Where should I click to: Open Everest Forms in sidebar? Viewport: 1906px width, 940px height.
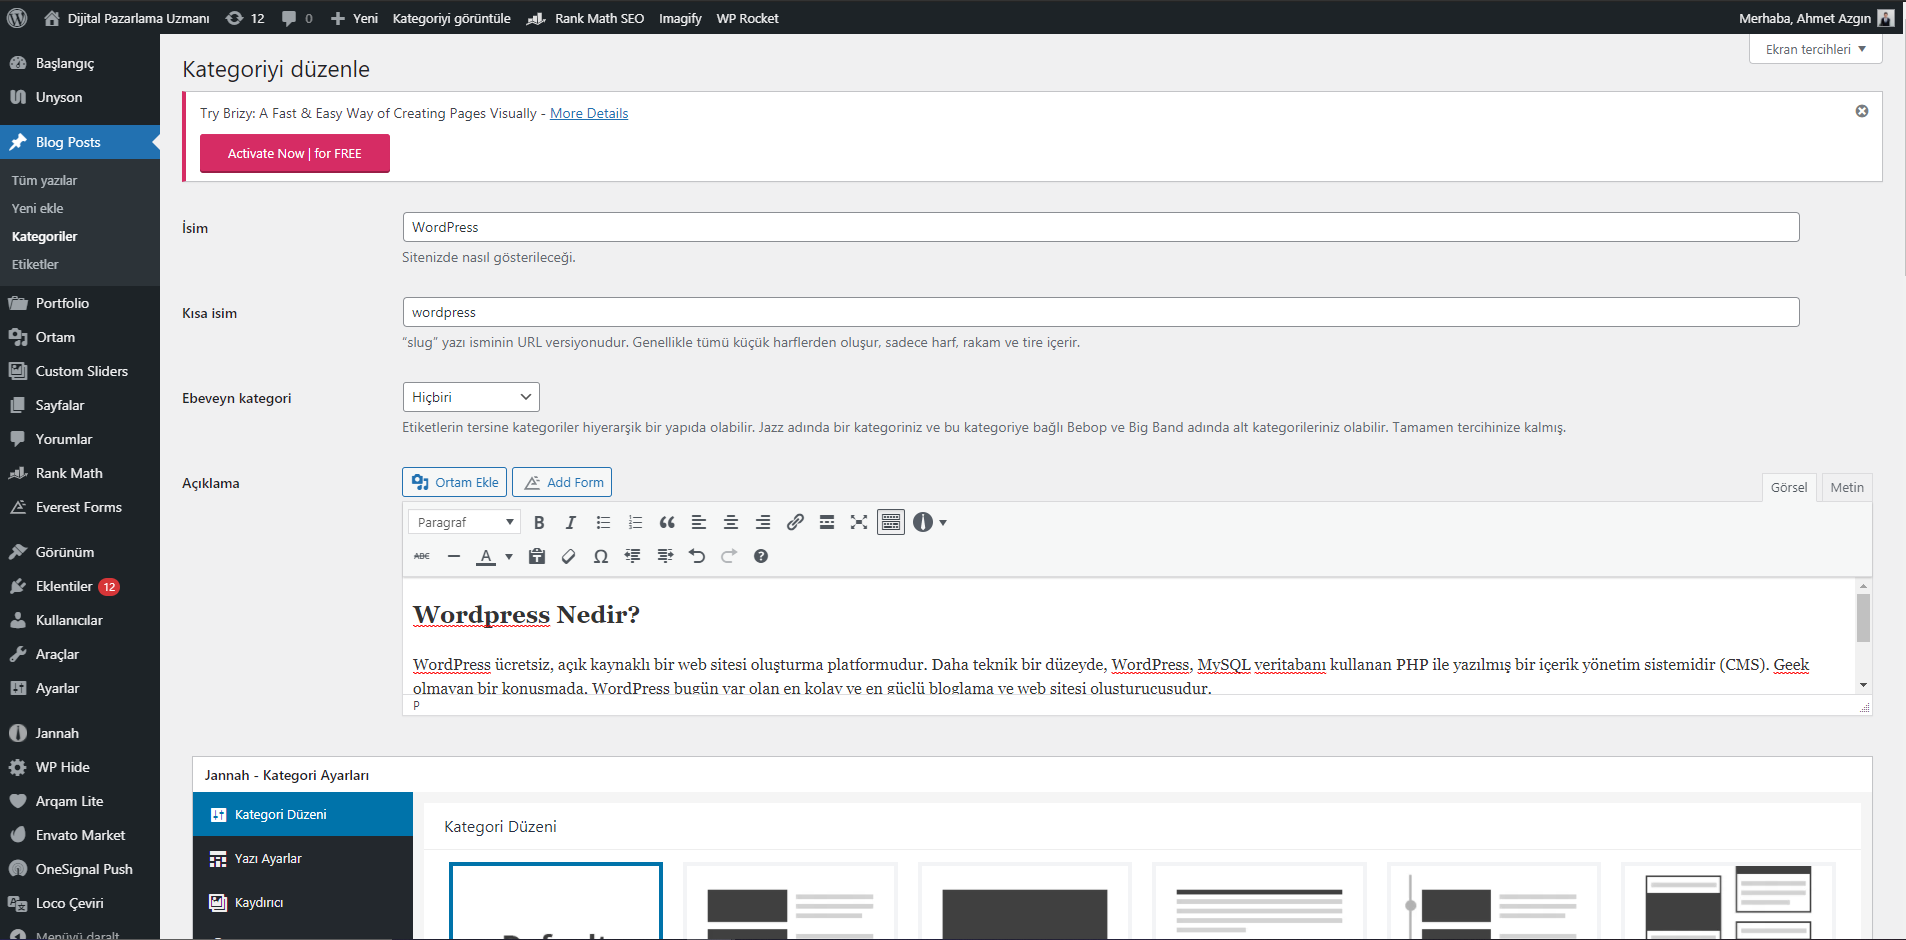[x=80, y=507]
